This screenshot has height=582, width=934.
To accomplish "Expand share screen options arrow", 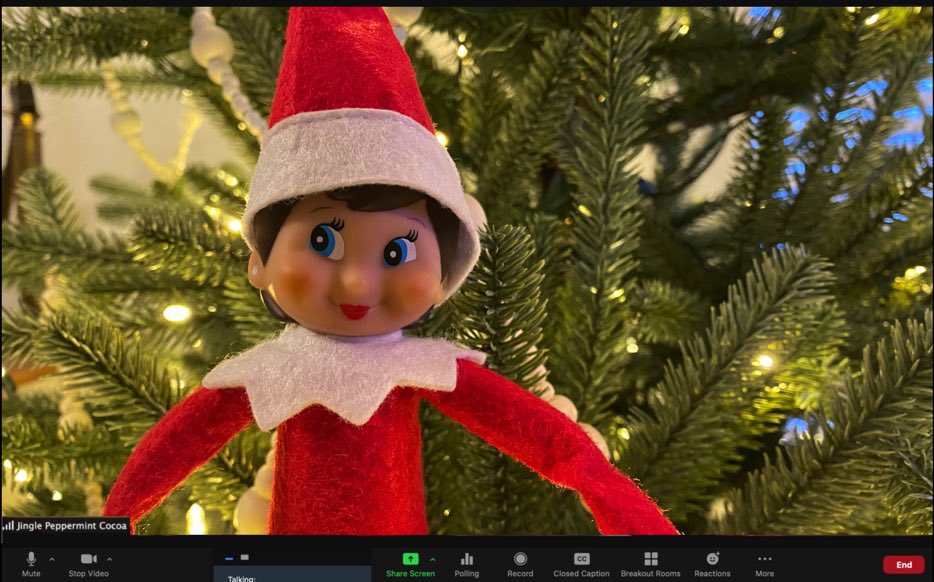I will point(432,559).
